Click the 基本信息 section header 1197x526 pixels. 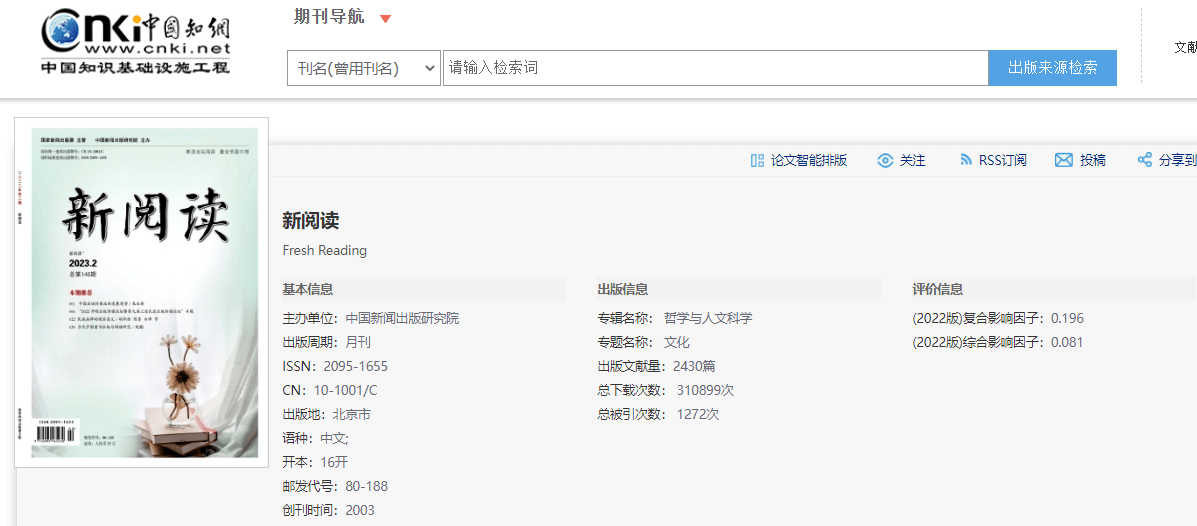pos(308,289)
